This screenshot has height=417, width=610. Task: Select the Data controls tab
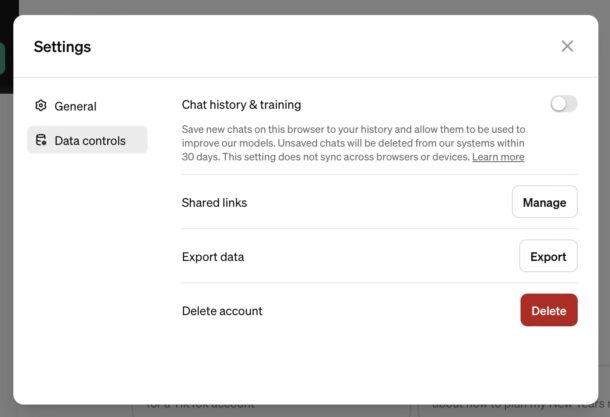coord(88,141)
